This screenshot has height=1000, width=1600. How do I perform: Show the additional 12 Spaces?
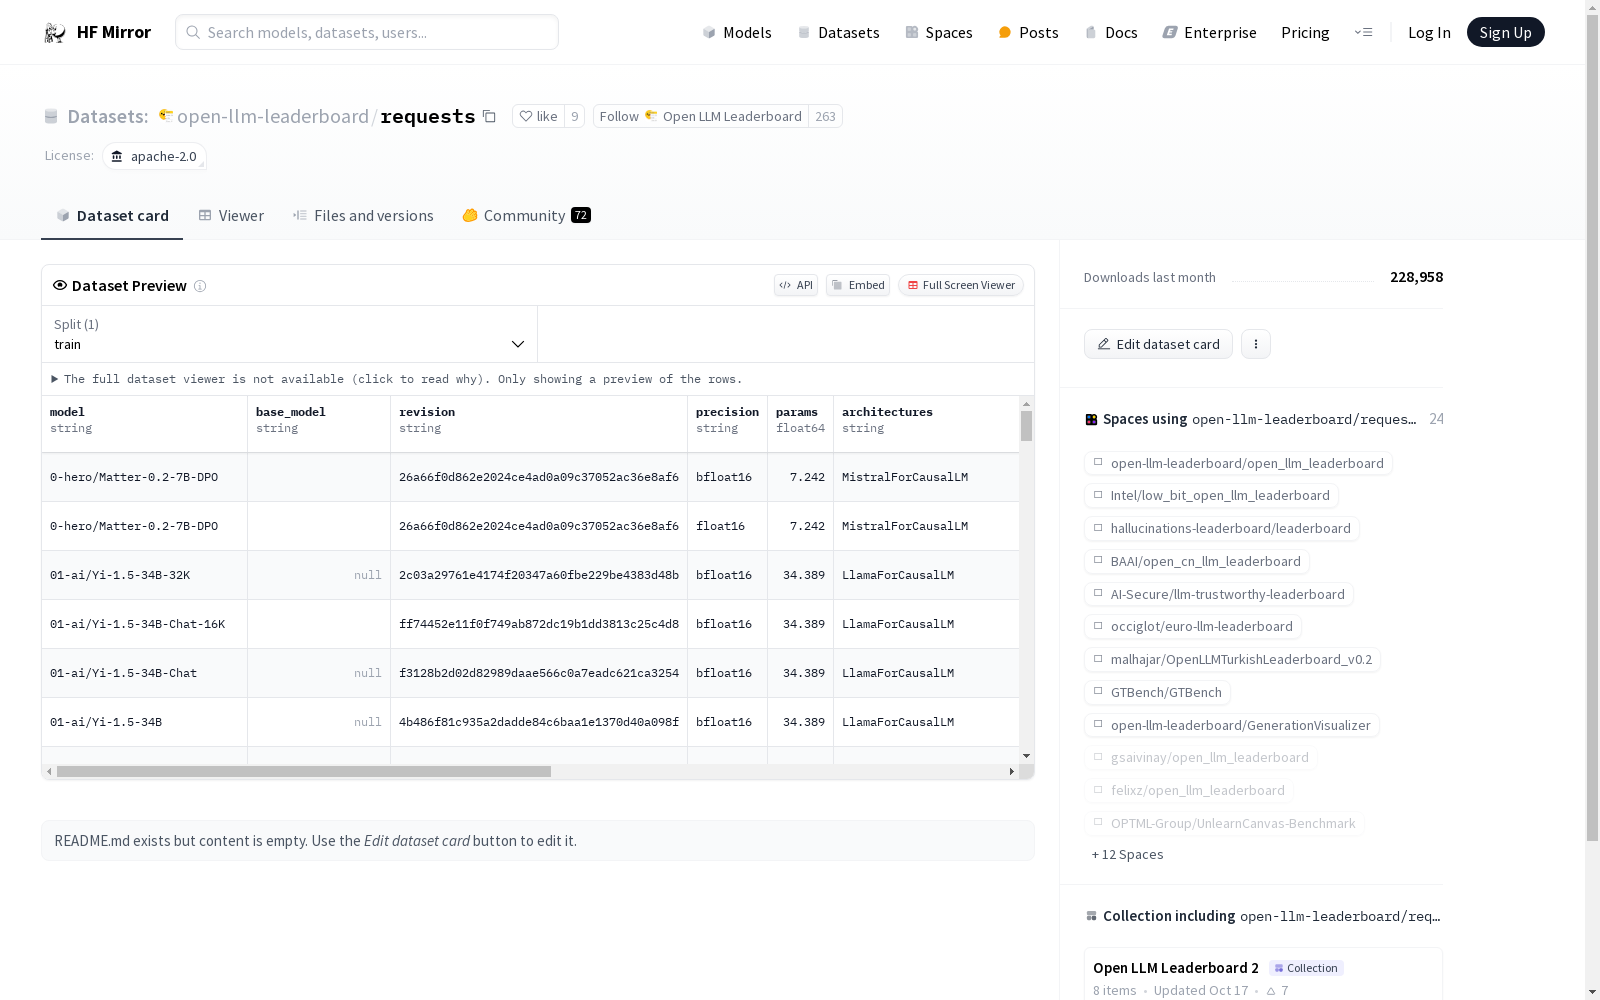1128,855
